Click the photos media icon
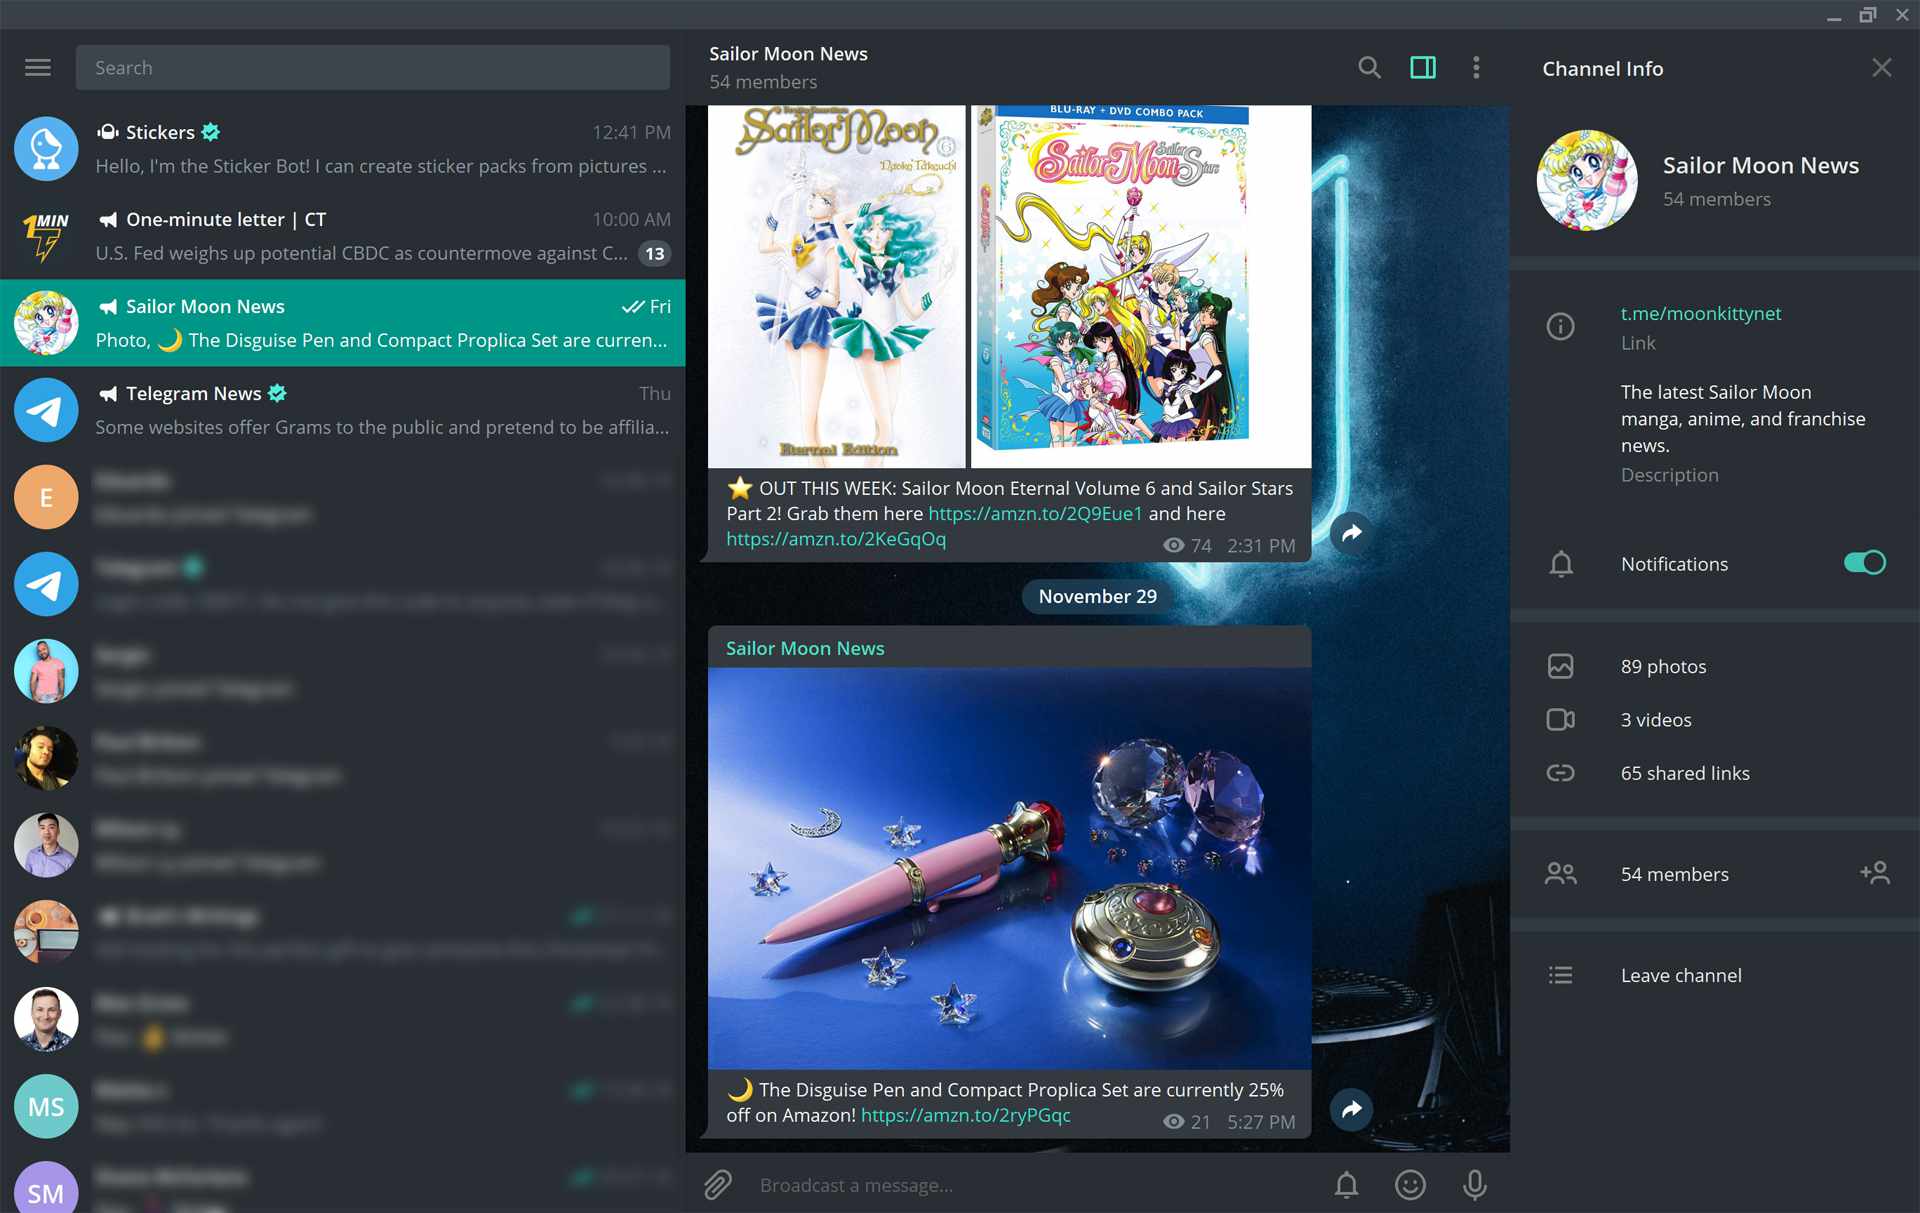 [x=1560, y=666]
